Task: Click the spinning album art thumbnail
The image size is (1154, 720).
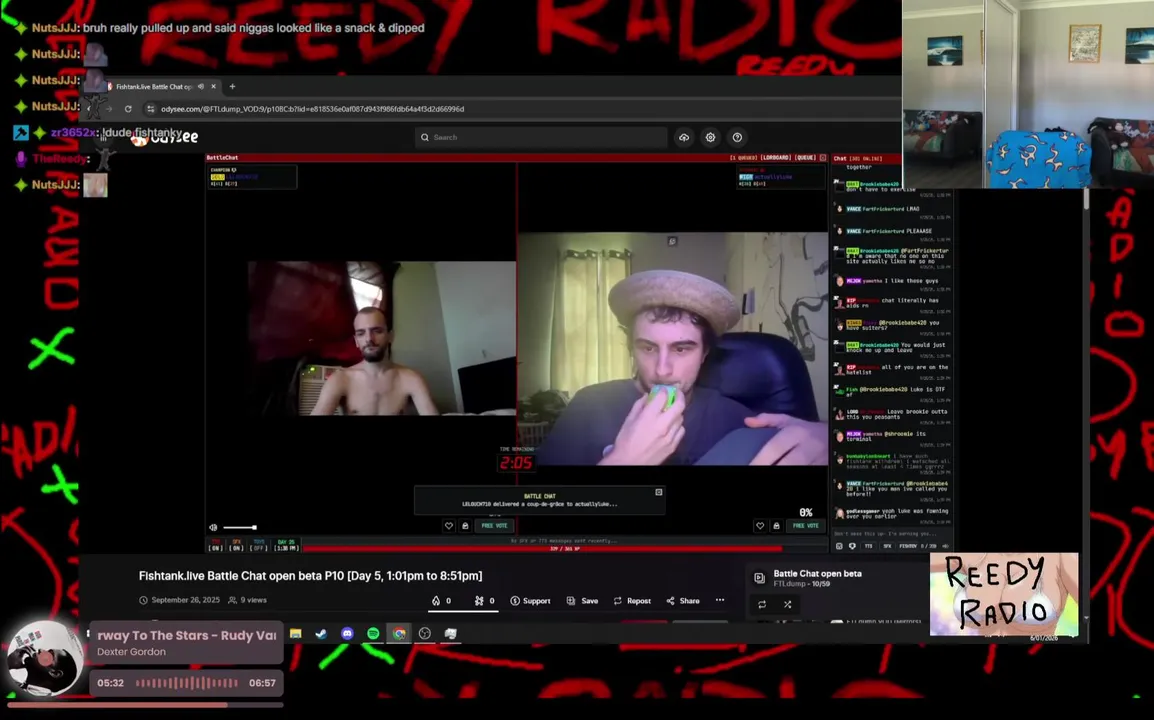Action: coord(43,659)
